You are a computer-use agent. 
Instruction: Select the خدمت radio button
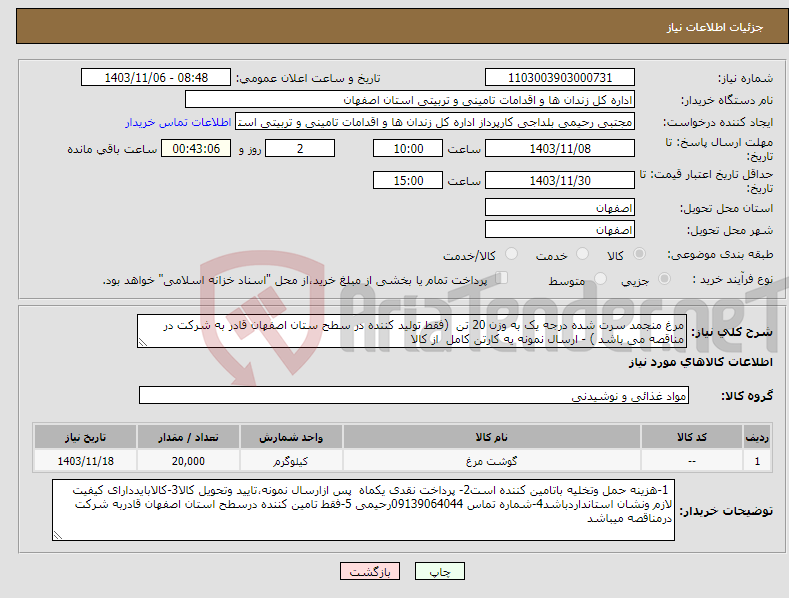click(582, 254)
